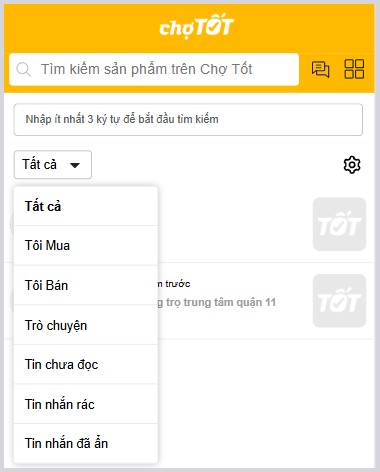Open the category grid icon
This screenshot has height=472, width=380.
coord(354,69)
